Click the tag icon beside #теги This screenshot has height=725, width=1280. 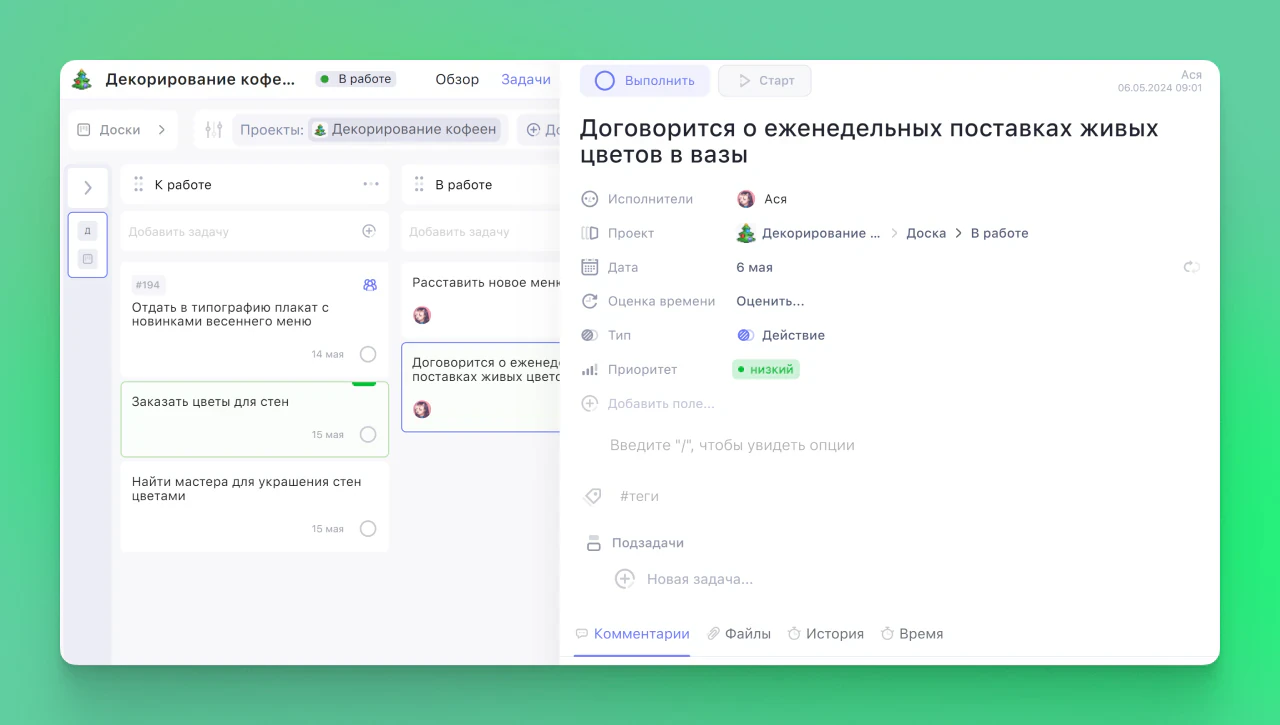(592, 496)
